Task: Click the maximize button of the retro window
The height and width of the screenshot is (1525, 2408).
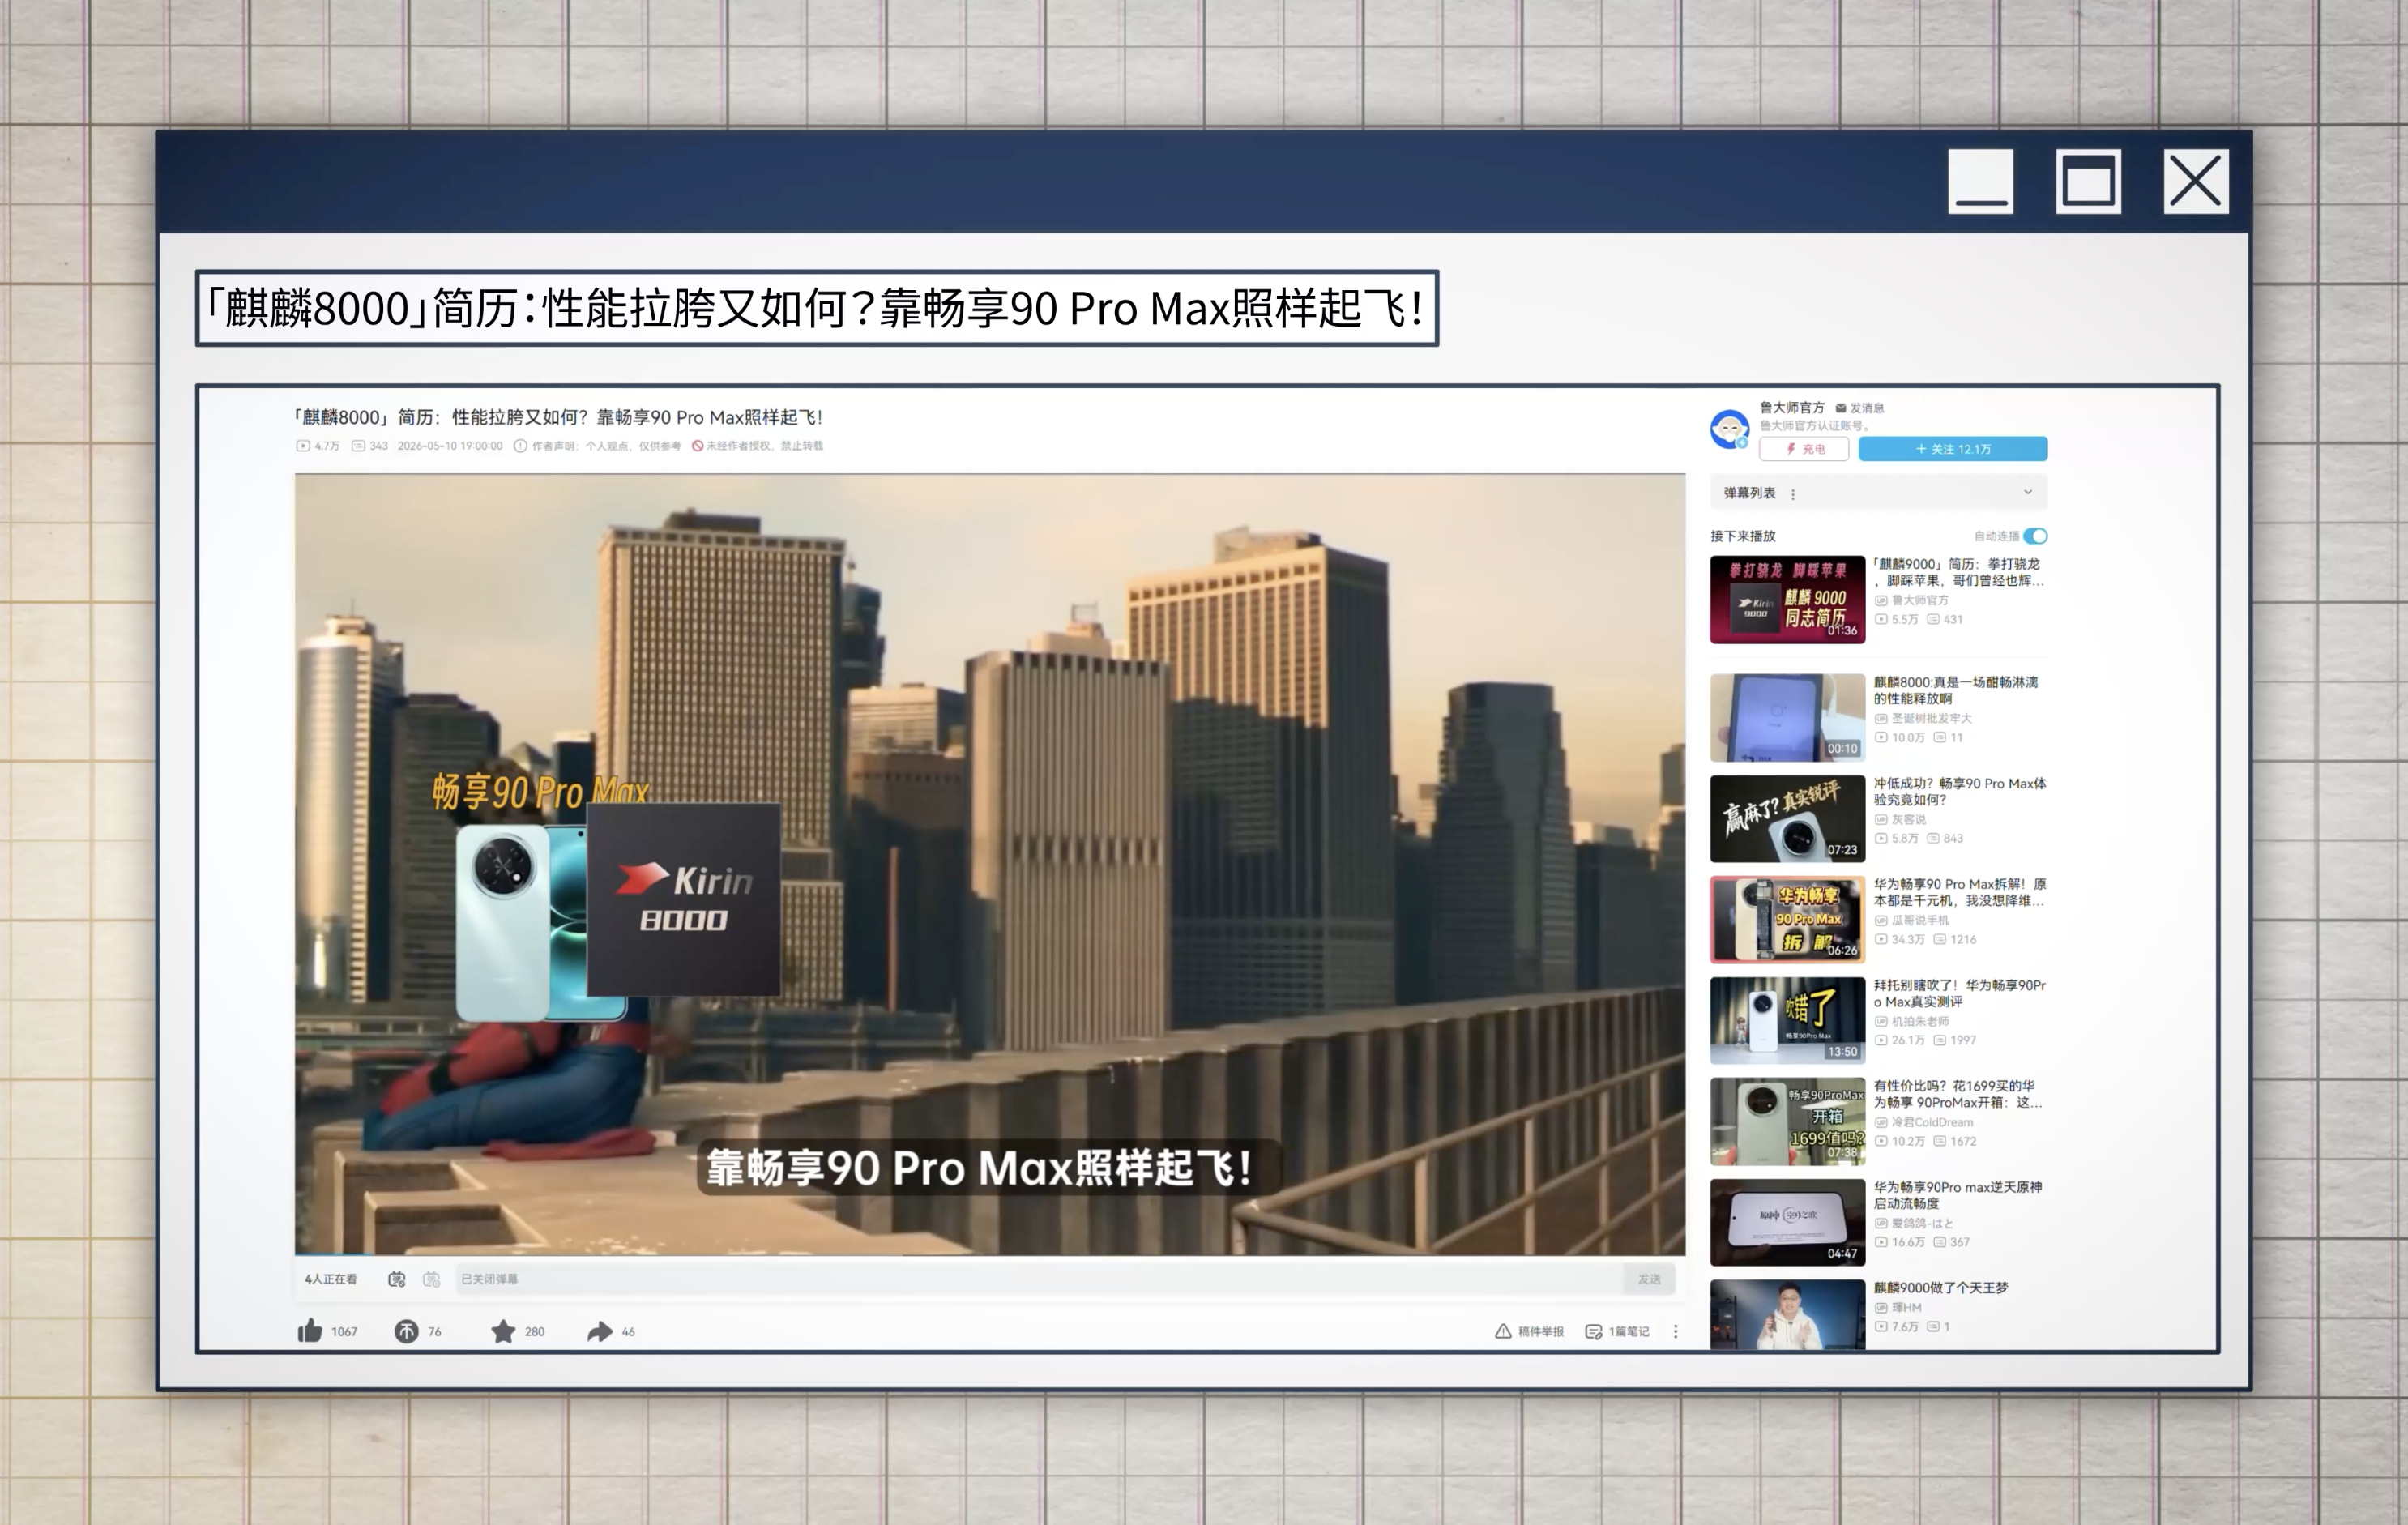Action: (2088, 181)
